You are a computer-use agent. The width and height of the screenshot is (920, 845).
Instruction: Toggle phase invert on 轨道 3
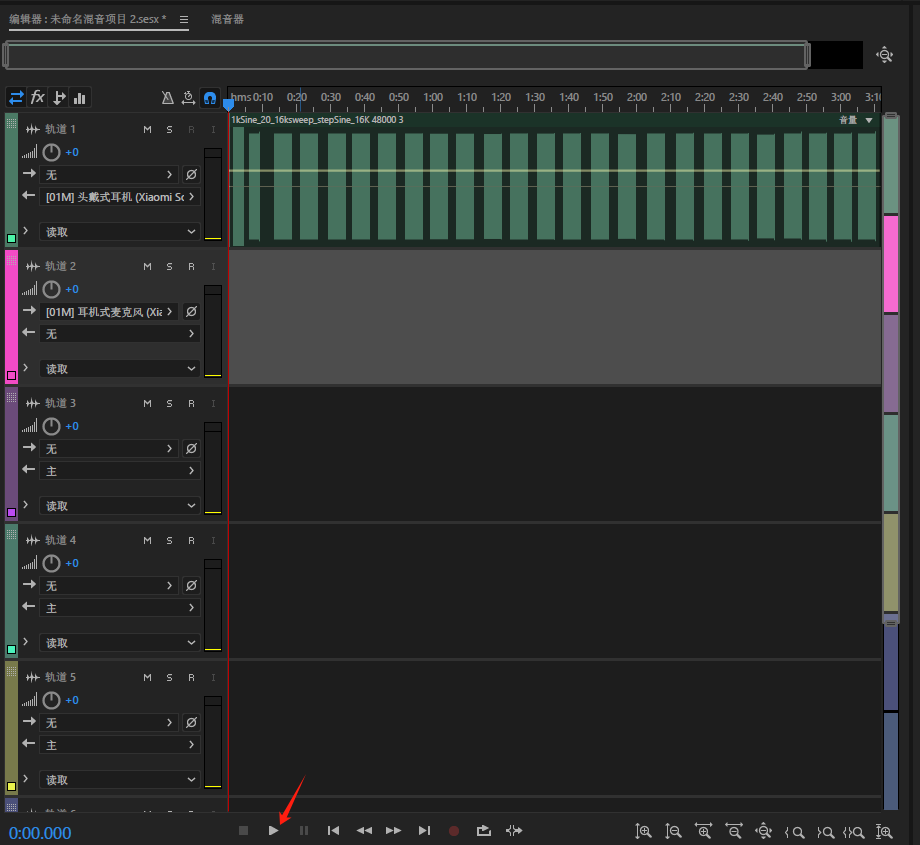(191, 449)
